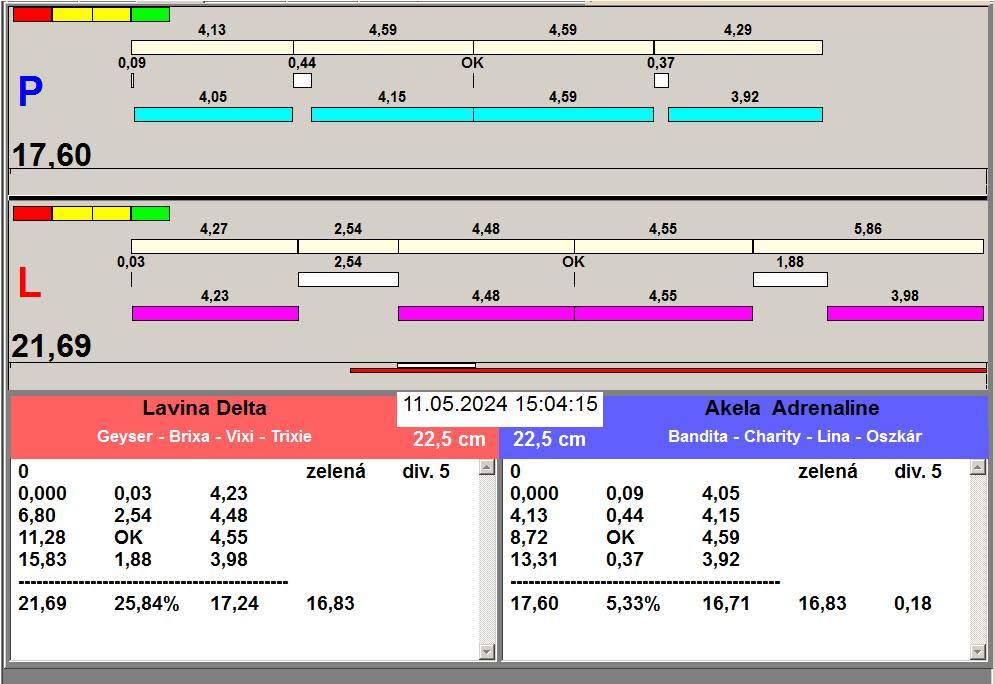Screen dimensions: 995x684
Task: Click the 15,83 row in Lavina Delta results
Action: point(133,560)
